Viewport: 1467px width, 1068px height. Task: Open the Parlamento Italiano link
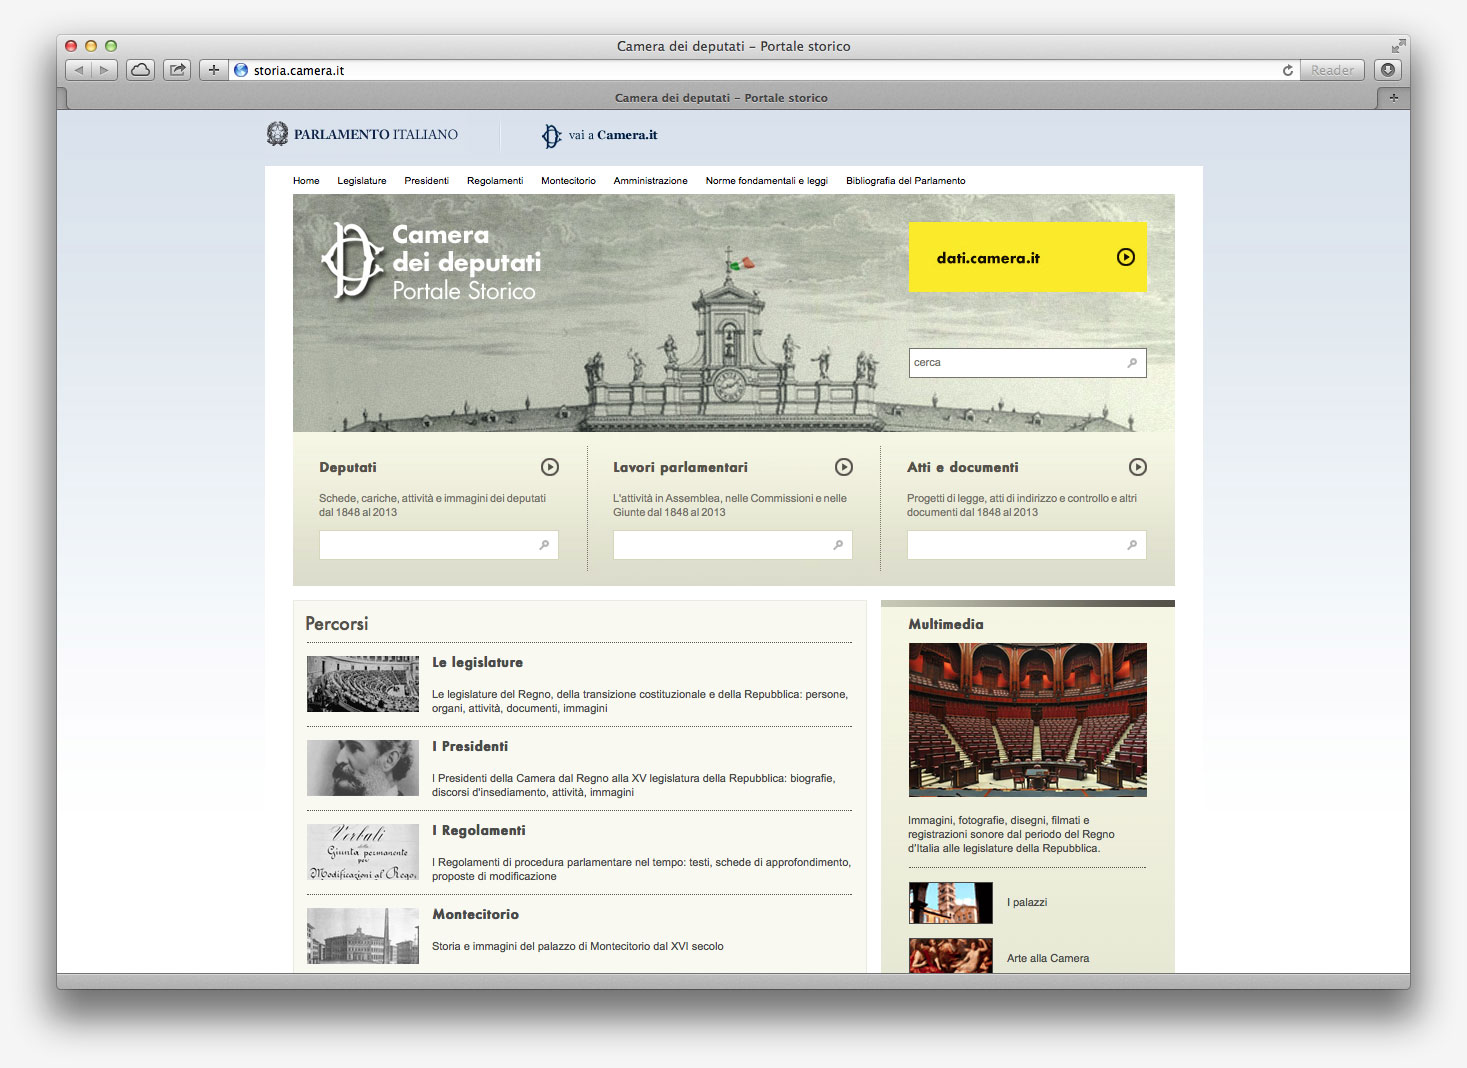click(x=376, y=134)
